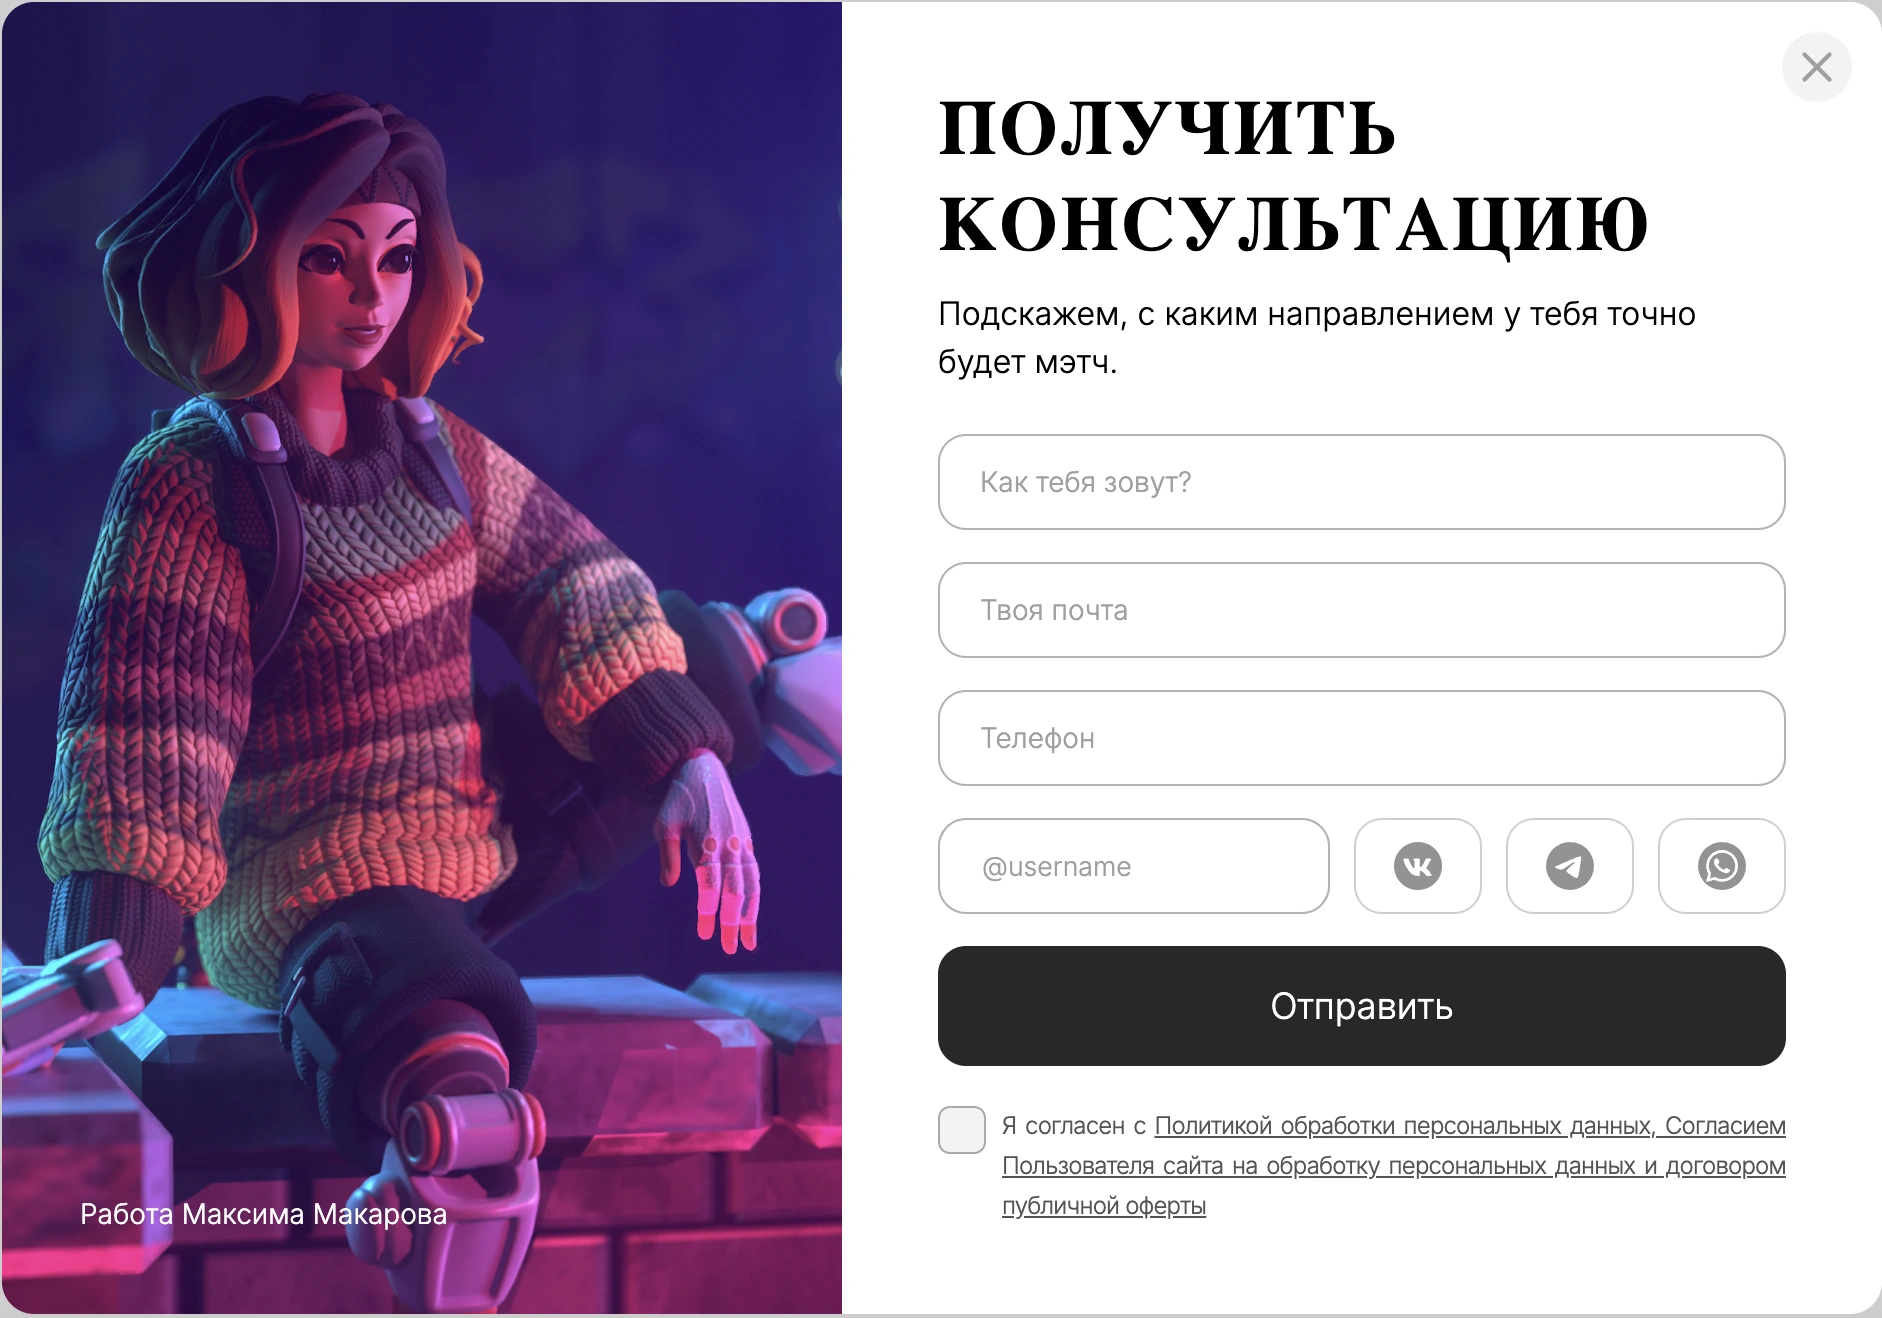Activate the 'Телефон' phone field
Screen dimensions: 1882x1318
[1361, 738]
